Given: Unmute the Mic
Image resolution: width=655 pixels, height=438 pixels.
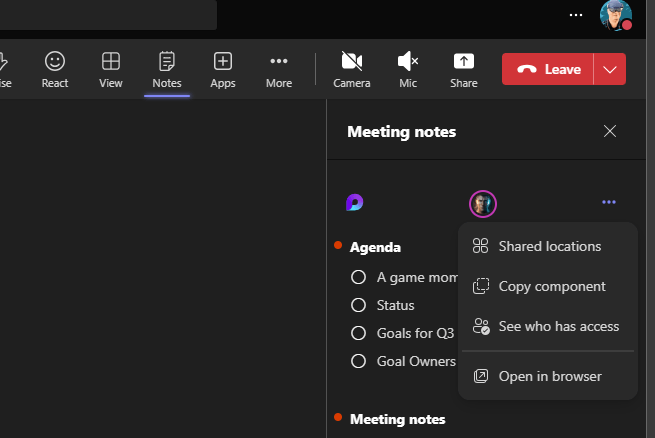Looking at the screenshot, I should (x=408, y=69).
